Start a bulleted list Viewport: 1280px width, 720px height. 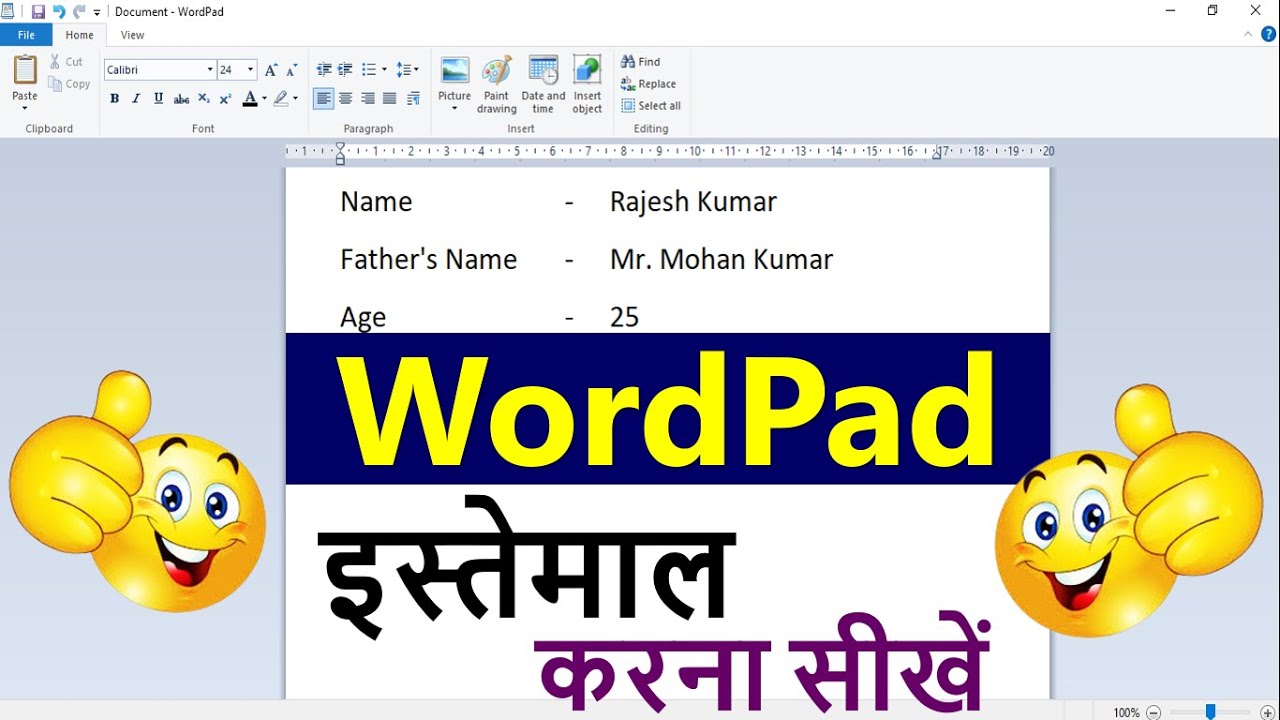[x=368, y=70]
